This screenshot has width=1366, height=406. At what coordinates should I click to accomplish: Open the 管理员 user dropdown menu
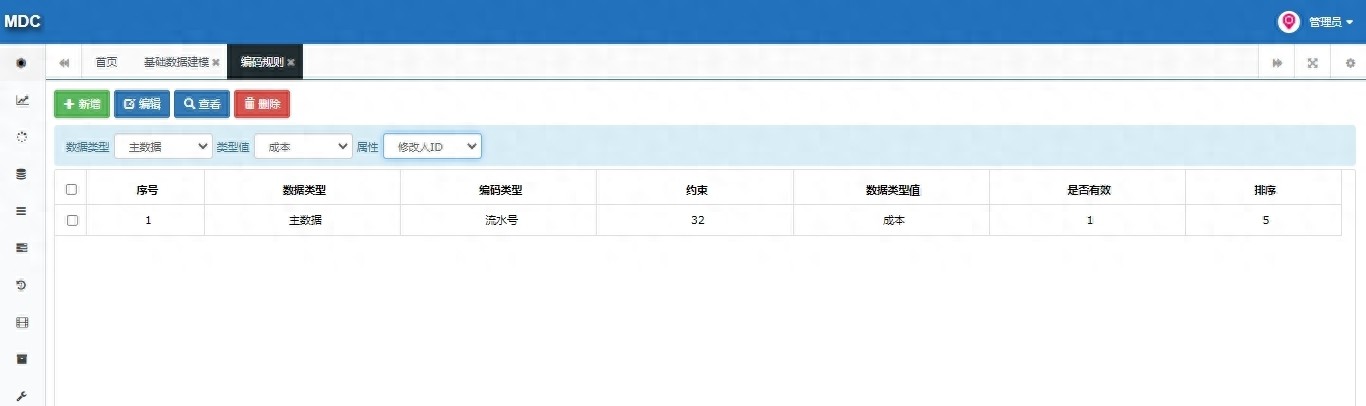point(1330,22)
